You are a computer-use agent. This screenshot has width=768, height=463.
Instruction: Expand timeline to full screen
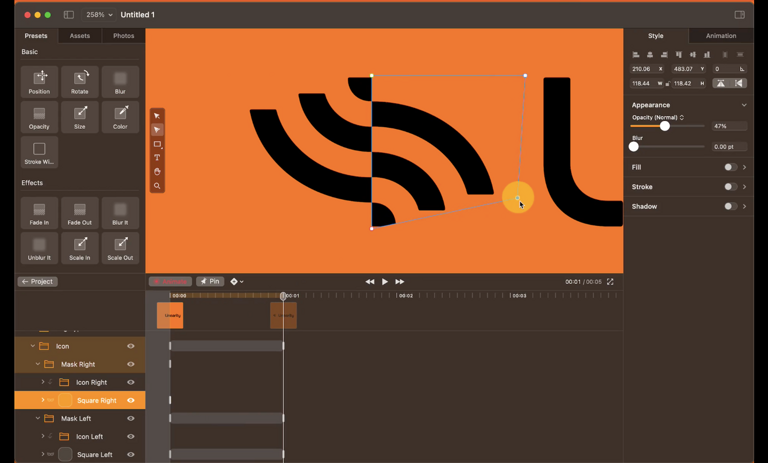click(610, 282)
